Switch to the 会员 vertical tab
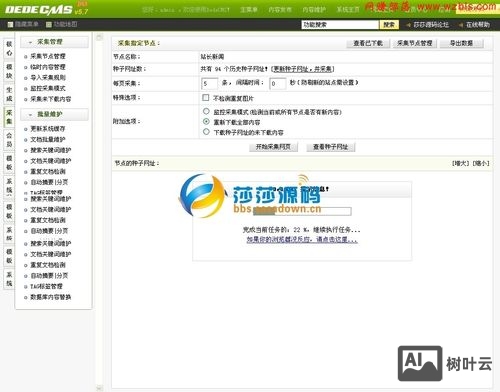Image resolution: width=500 pixels, height=392 pixels. (x=9, y=140)
